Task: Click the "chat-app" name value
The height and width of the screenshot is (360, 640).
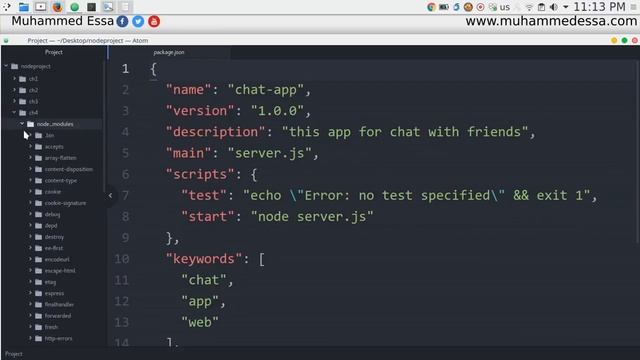Action: pyautogui.click(x=266, y=89)
